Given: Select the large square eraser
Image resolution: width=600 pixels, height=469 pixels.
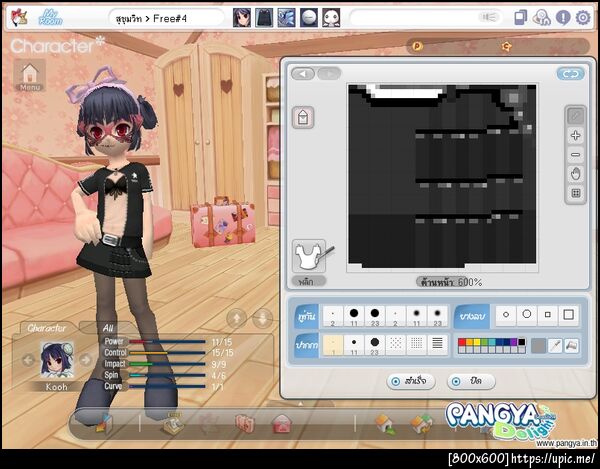Looking at the screenshot, I should [x=569, y=315].
